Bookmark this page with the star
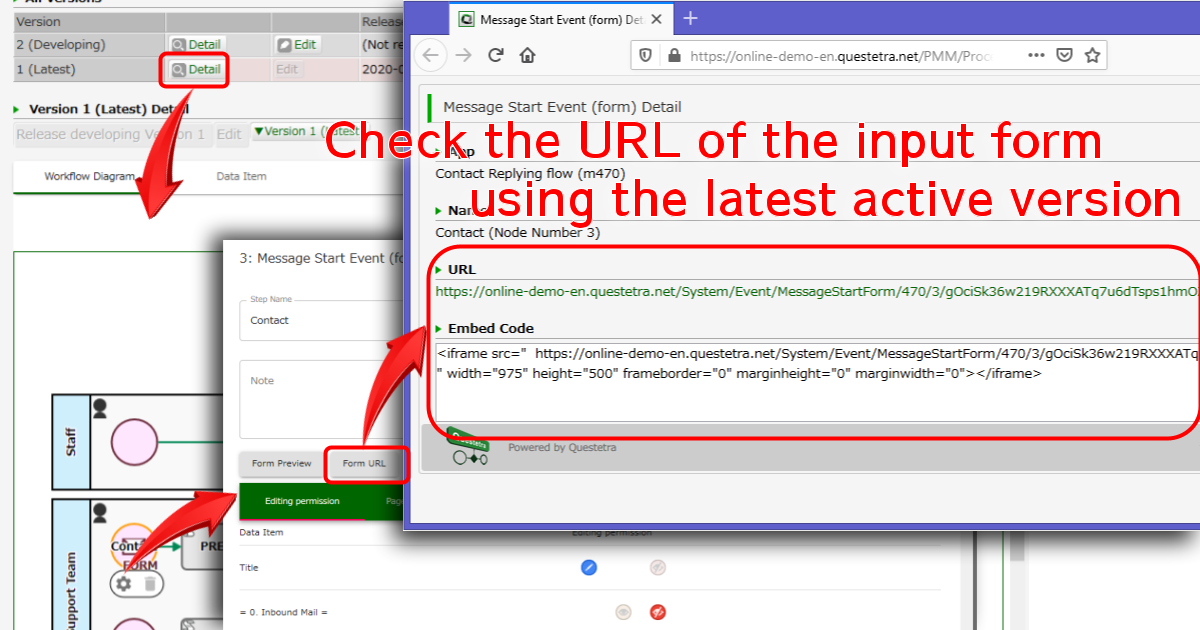Image resolution: width=1200 pixels, height=630 pixels. click(1093, 56)
